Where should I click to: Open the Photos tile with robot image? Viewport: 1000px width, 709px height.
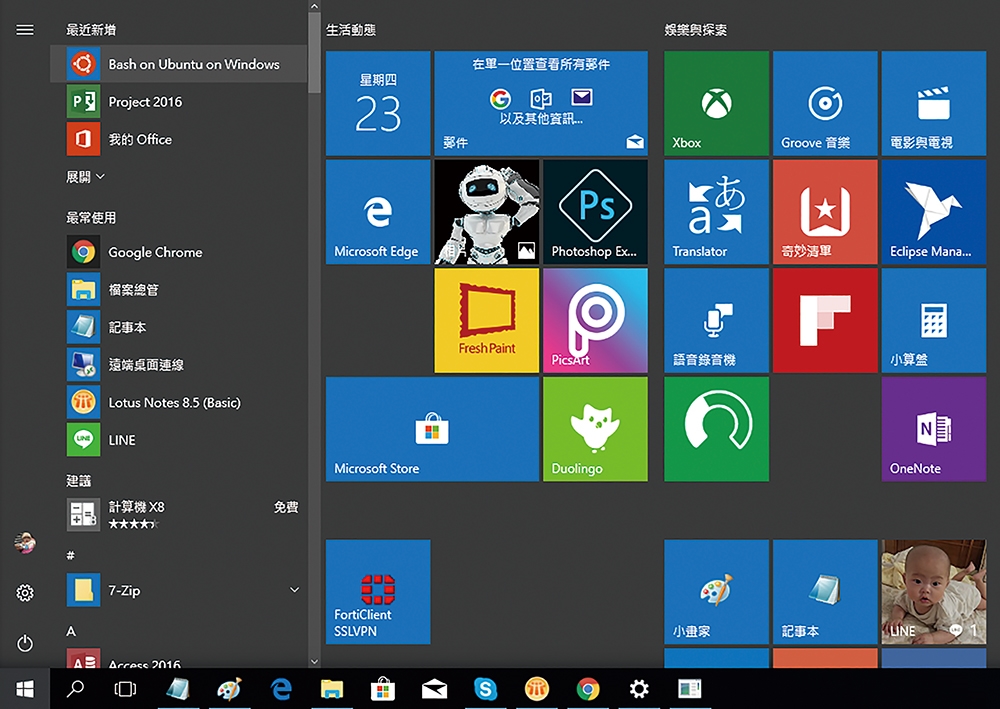[x=487, y=212]
